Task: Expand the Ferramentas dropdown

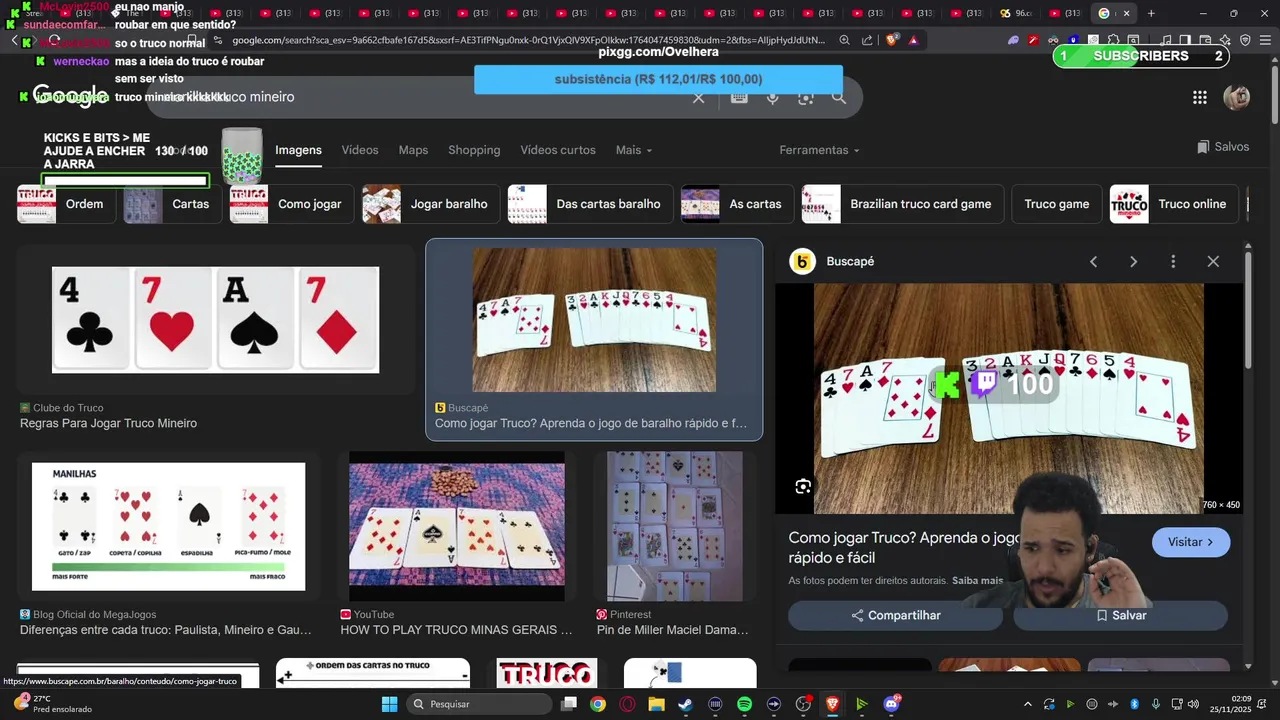Action: click(819, 150)
